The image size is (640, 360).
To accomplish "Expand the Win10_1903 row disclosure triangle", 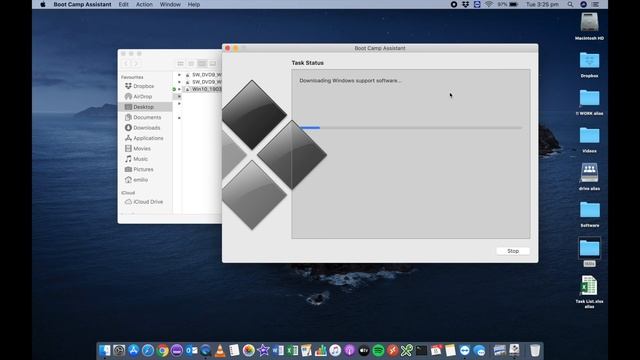I will coord(179,89).
